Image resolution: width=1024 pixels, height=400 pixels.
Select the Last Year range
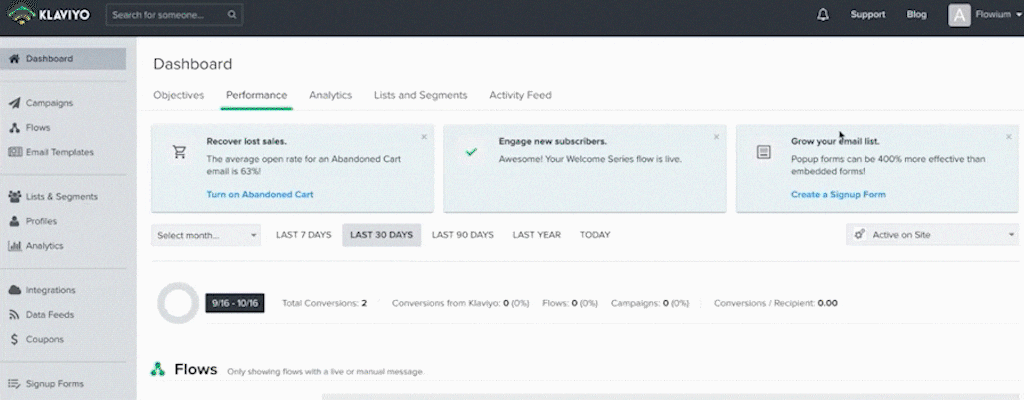pyautogui.click(x=537, y=235)
